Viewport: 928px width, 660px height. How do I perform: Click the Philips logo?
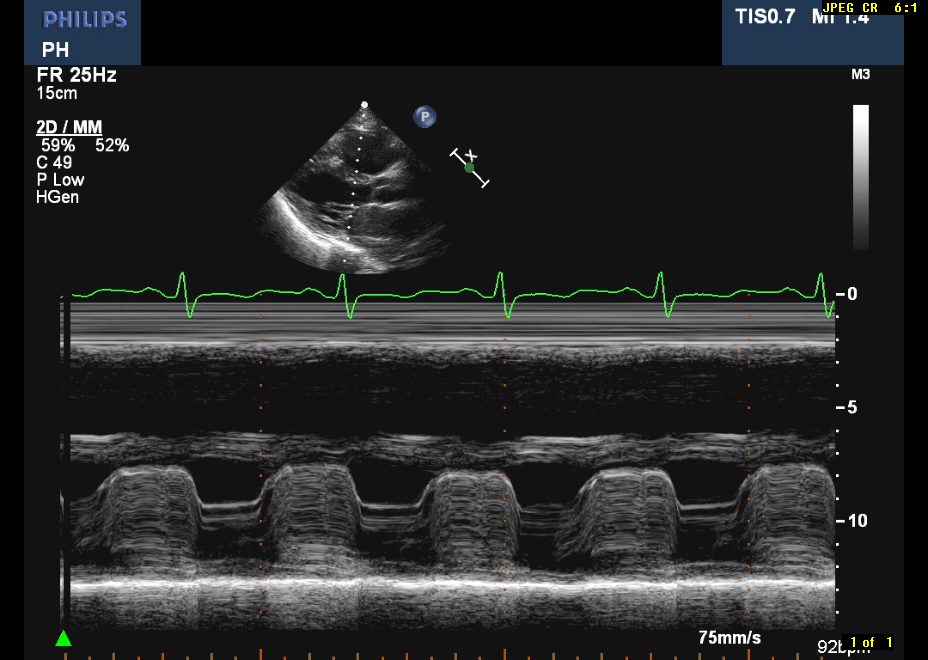85,20
